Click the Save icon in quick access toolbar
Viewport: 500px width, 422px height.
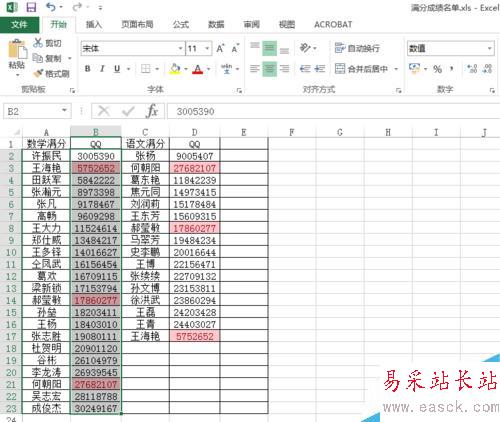[31, 7]
